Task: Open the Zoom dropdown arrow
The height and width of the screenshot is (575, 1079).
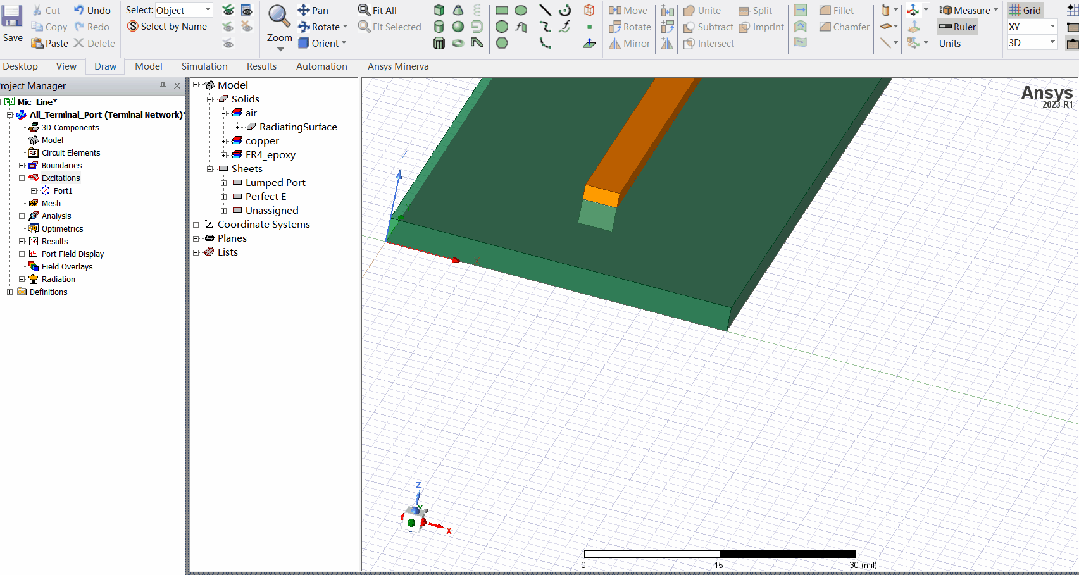Action: pyautogui.click(x=279, y=50)
